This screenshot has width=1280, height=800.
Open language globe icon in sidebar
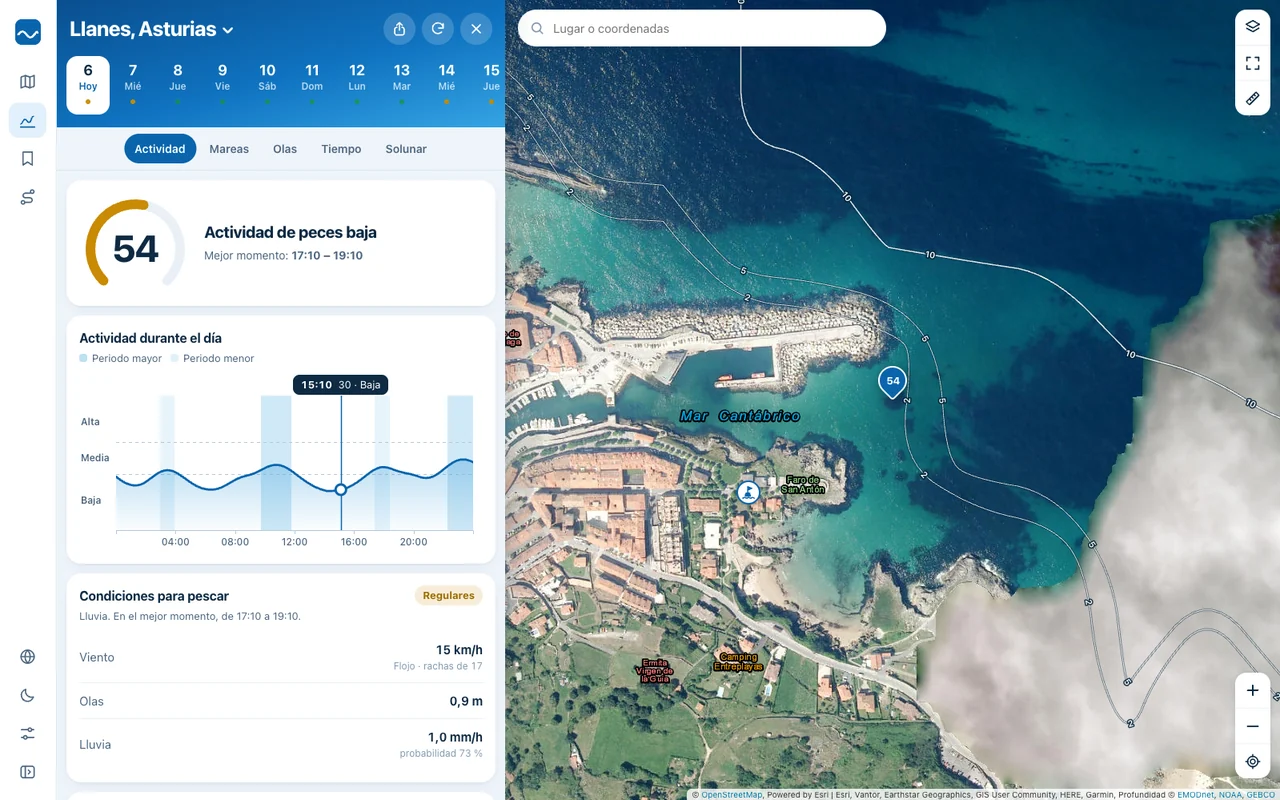(x=28, y=657)
